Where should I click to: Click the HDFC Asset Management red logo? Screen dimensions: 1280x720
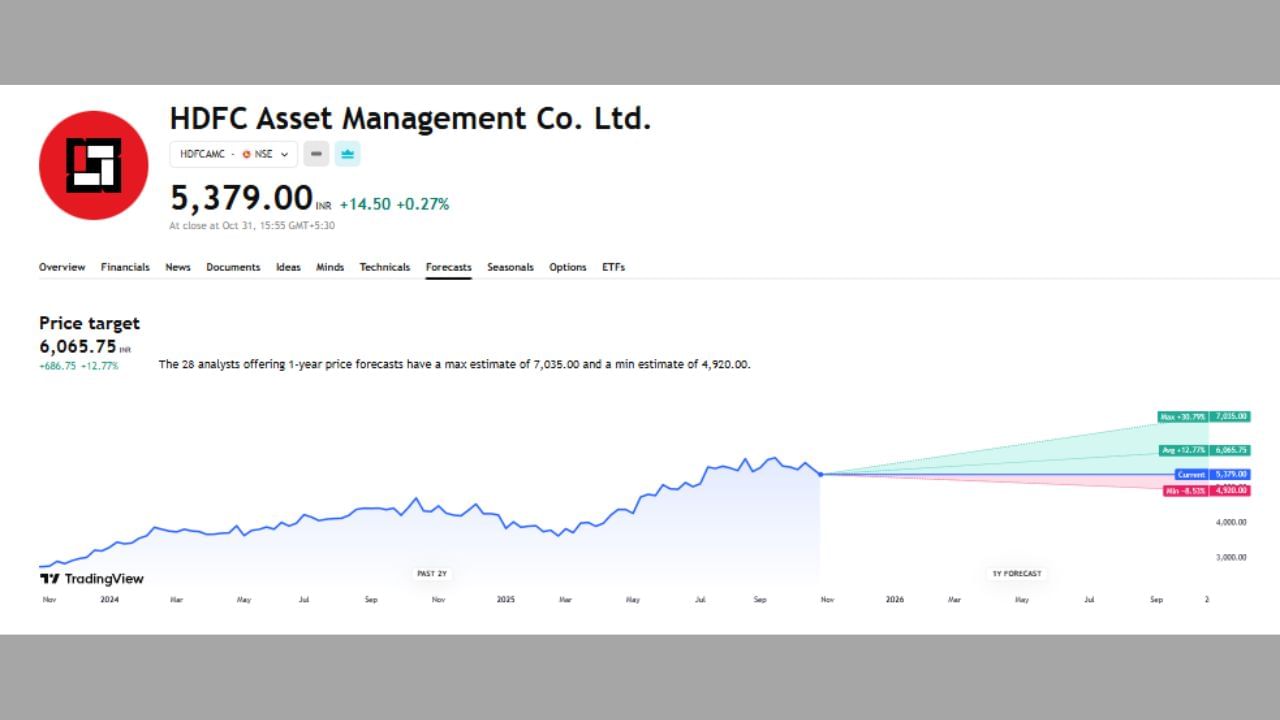(x=93, y=165)
